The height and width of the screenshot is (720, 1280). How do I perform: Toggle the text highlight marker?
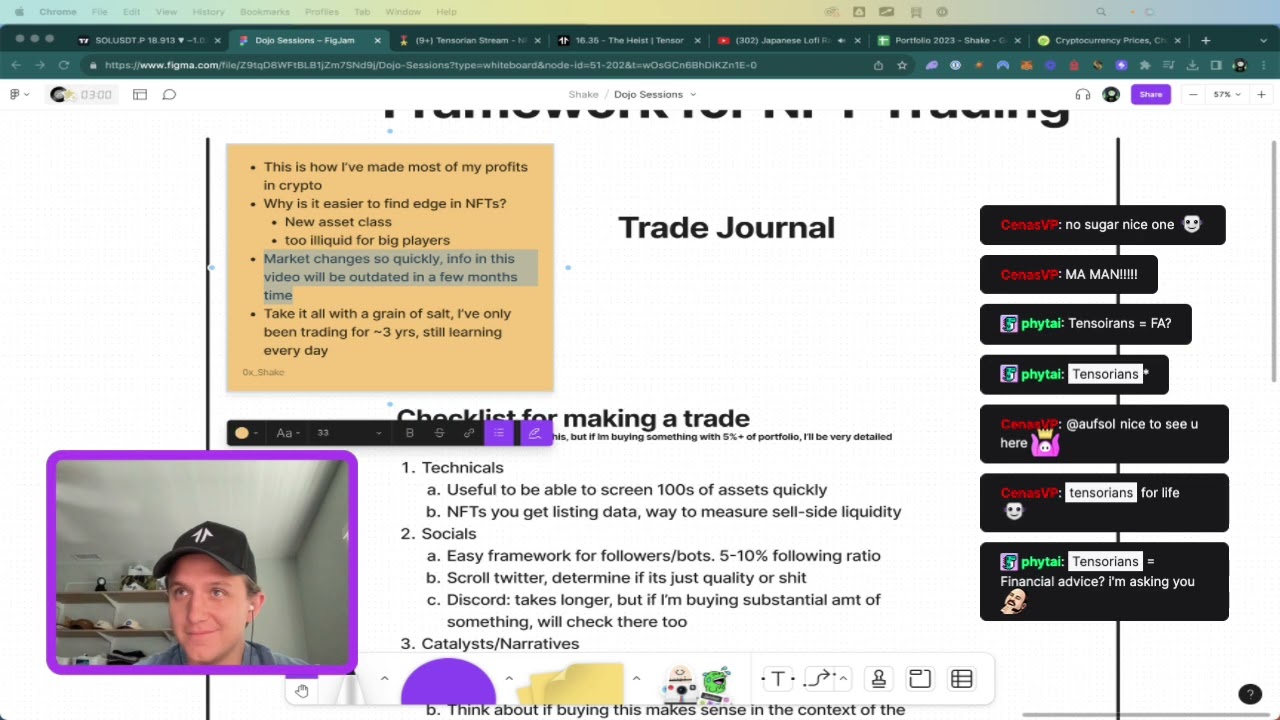[x=534, y=433]
